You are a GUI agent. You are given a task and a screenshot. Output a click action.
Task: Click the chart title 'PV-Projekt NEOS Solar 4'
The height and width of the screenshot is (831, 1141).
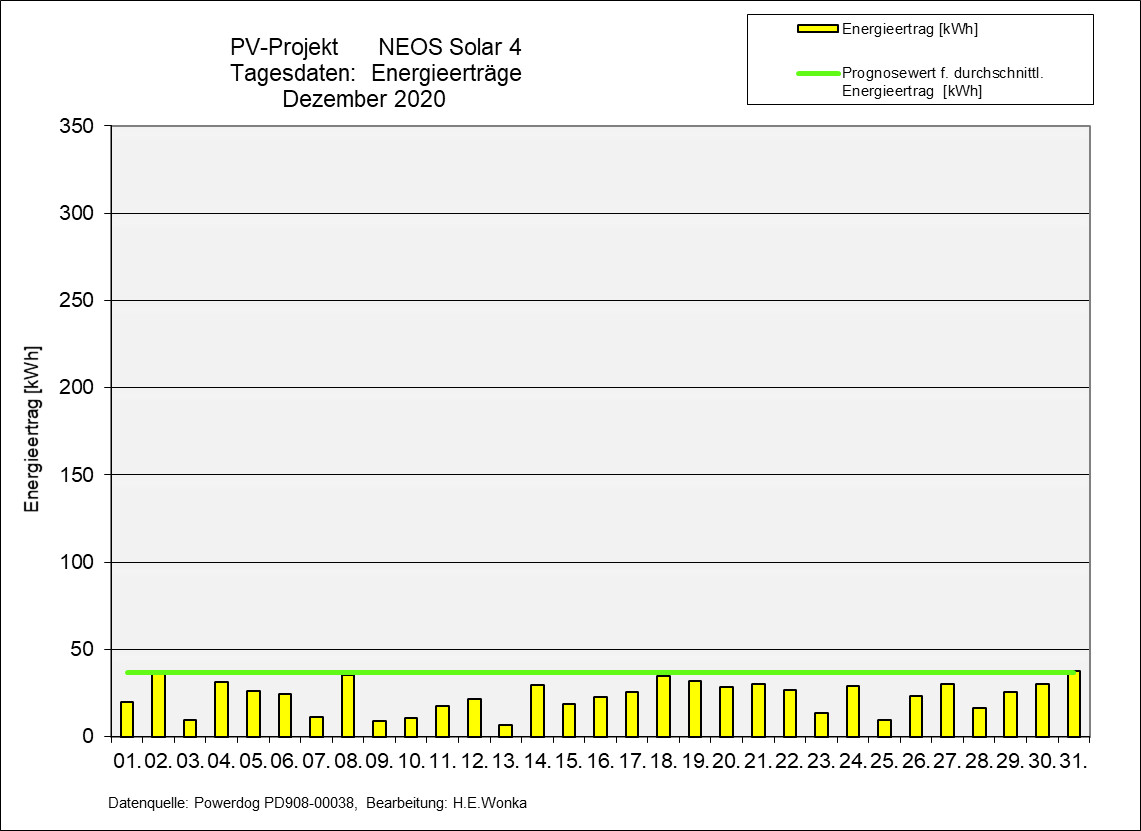tap(375, 47)
